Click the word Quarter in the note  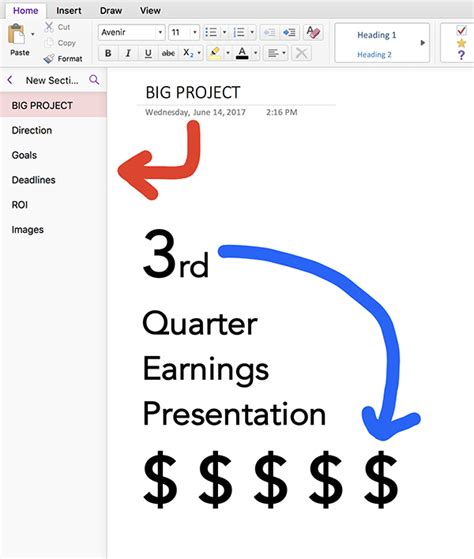click(200, 324)
